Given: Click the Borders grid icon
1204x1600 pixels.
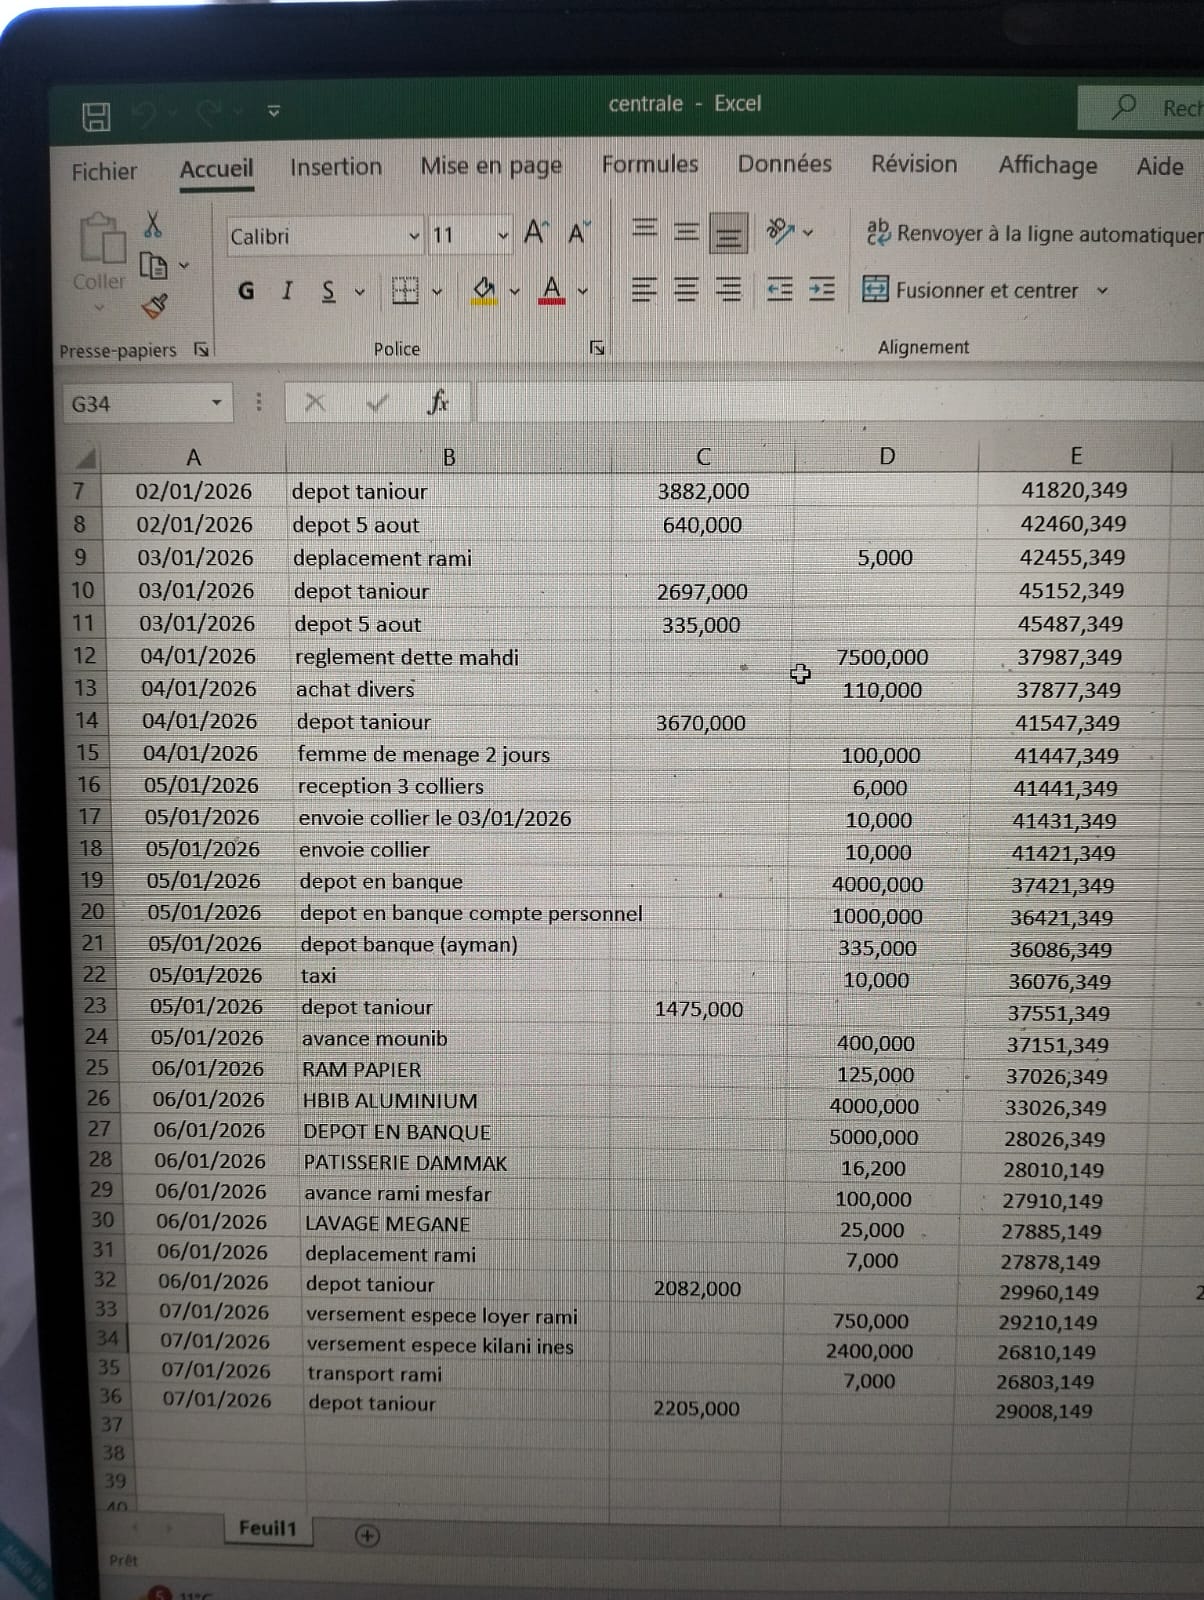Looking at the screenshot, I should click(405, 291).
